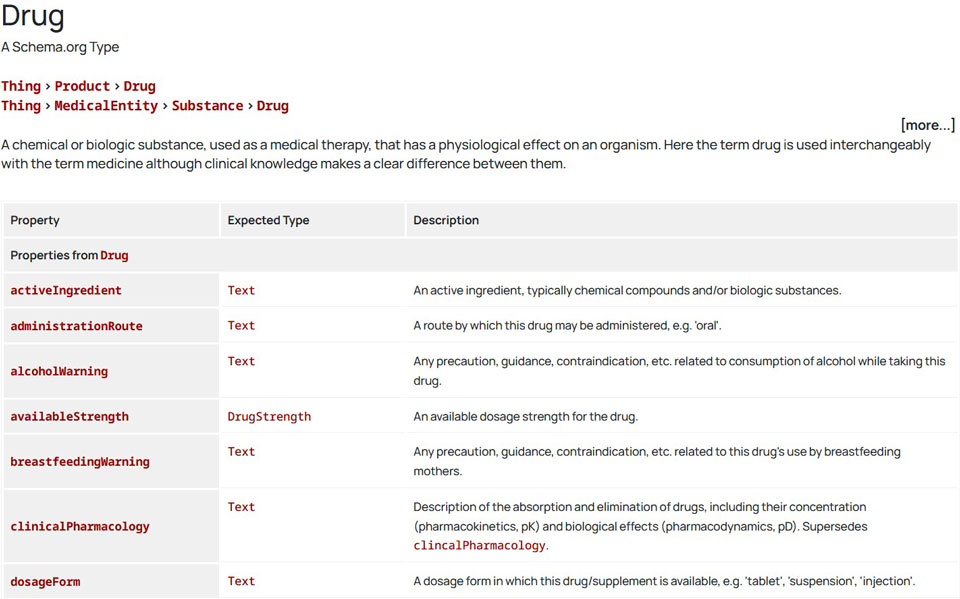Image resolution: width=960 pixels, height=599 pixels.
Task: Click 'Thing' in the MedicalEntity breadcrumb
Action: point(21,106)
